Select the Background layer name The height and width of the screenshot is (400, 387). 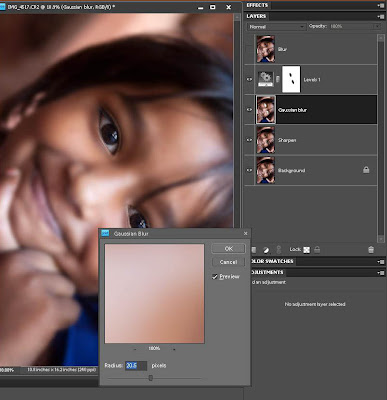click(x=291, y=171)
